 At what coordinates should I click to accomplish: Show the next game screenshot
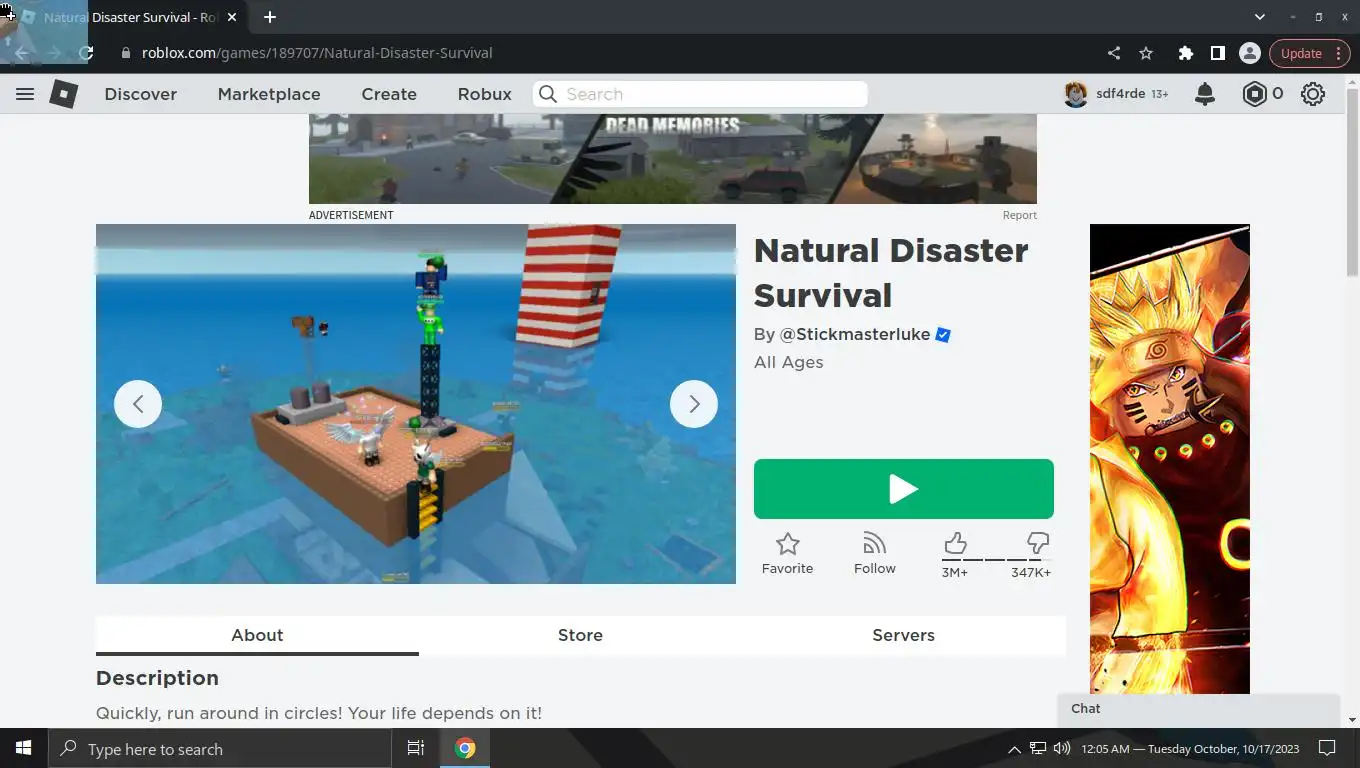click(694, 404)
